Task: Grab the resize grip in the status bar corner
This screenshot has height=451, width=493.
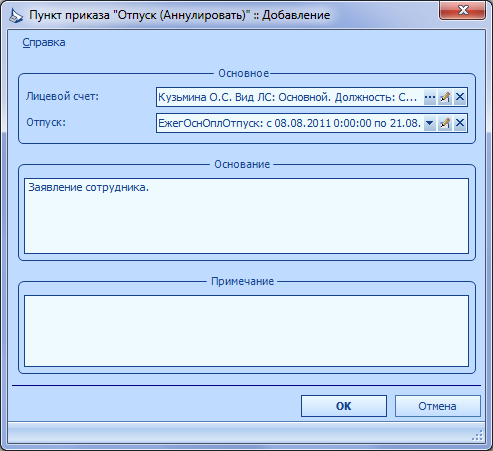Action: [x=478, y=435]
